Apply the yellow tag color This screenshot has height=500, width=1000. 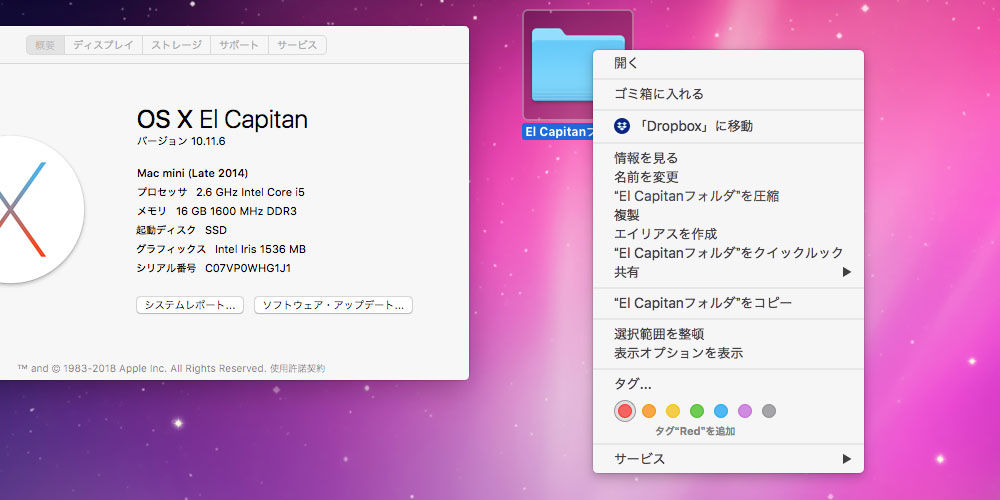click(x=673, y=411)
